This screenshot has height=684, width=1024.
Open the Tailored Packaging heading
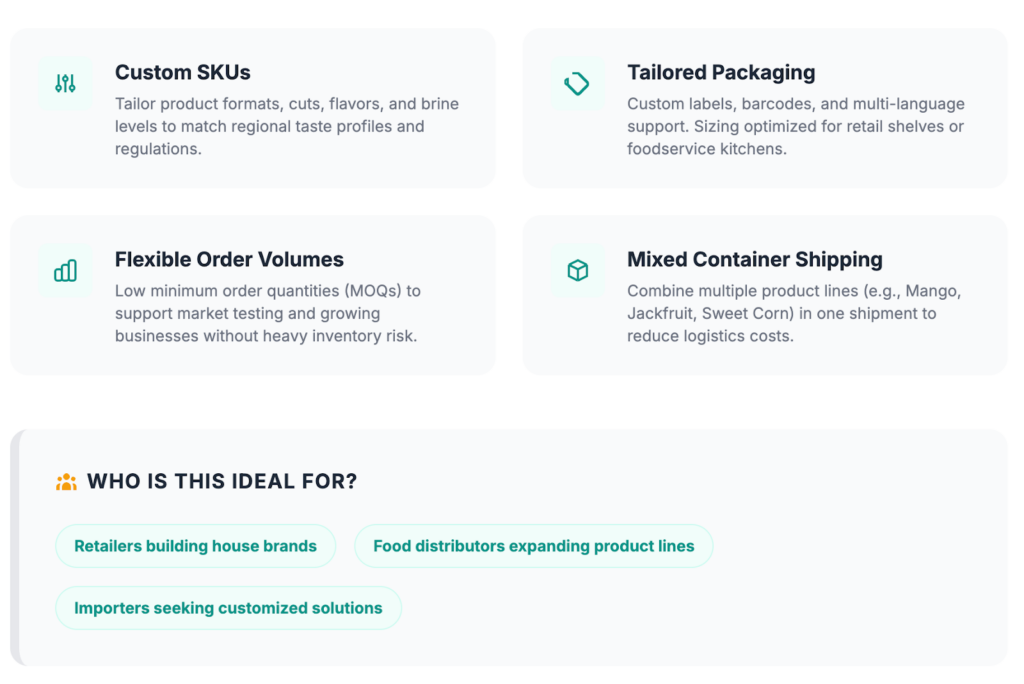pos(721,72)
